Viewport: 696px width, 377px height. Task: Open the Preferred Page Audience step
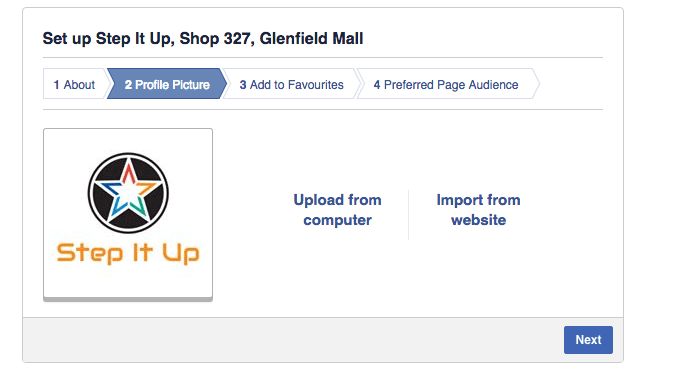(x=446, y=83)
